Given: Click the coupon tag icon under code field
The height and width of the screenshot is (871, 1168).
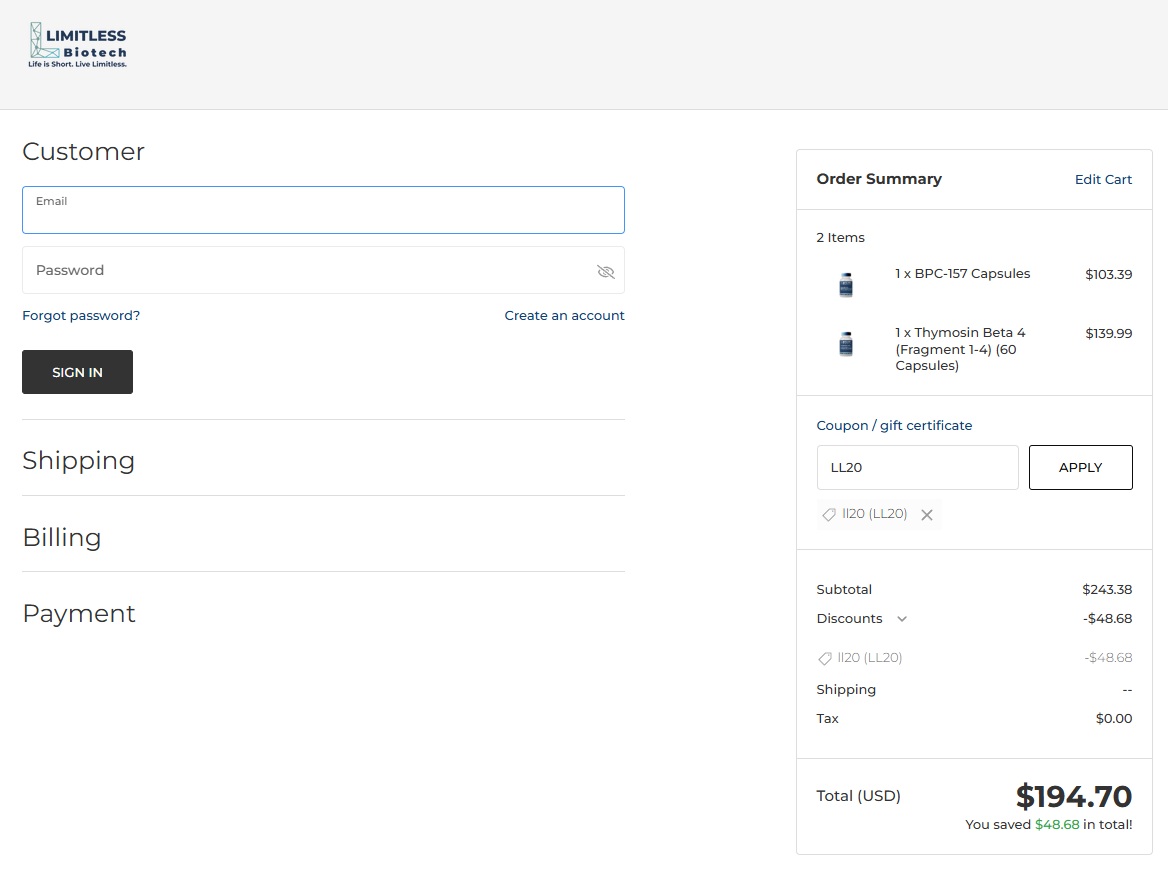Looking at the screenshot, I should (x=828, y=515).
